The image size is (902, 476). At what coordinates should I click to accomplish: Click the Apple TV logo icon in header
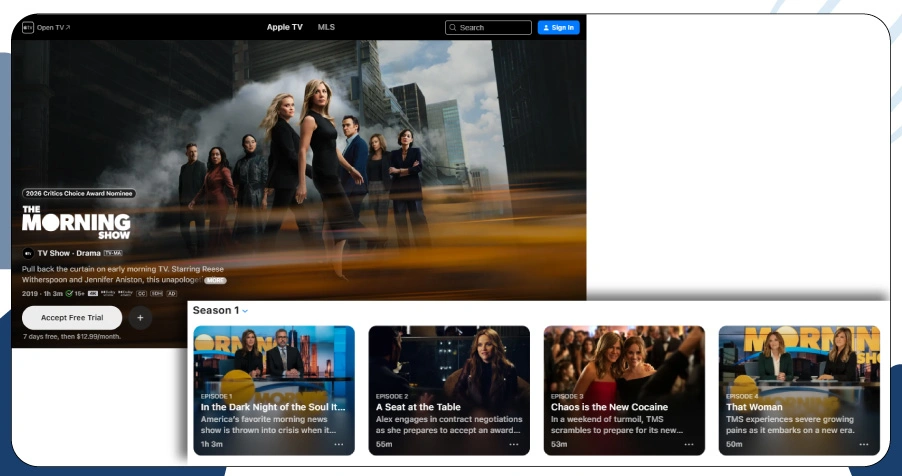[x=28, y=27]
